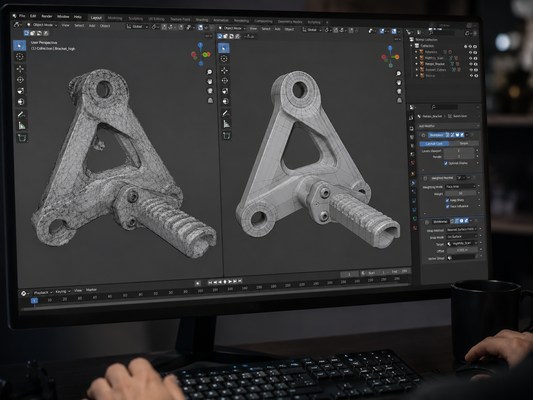Click the play animation button
The height and width of the screenshot is (400, 533).
click(x=230, y=282)
